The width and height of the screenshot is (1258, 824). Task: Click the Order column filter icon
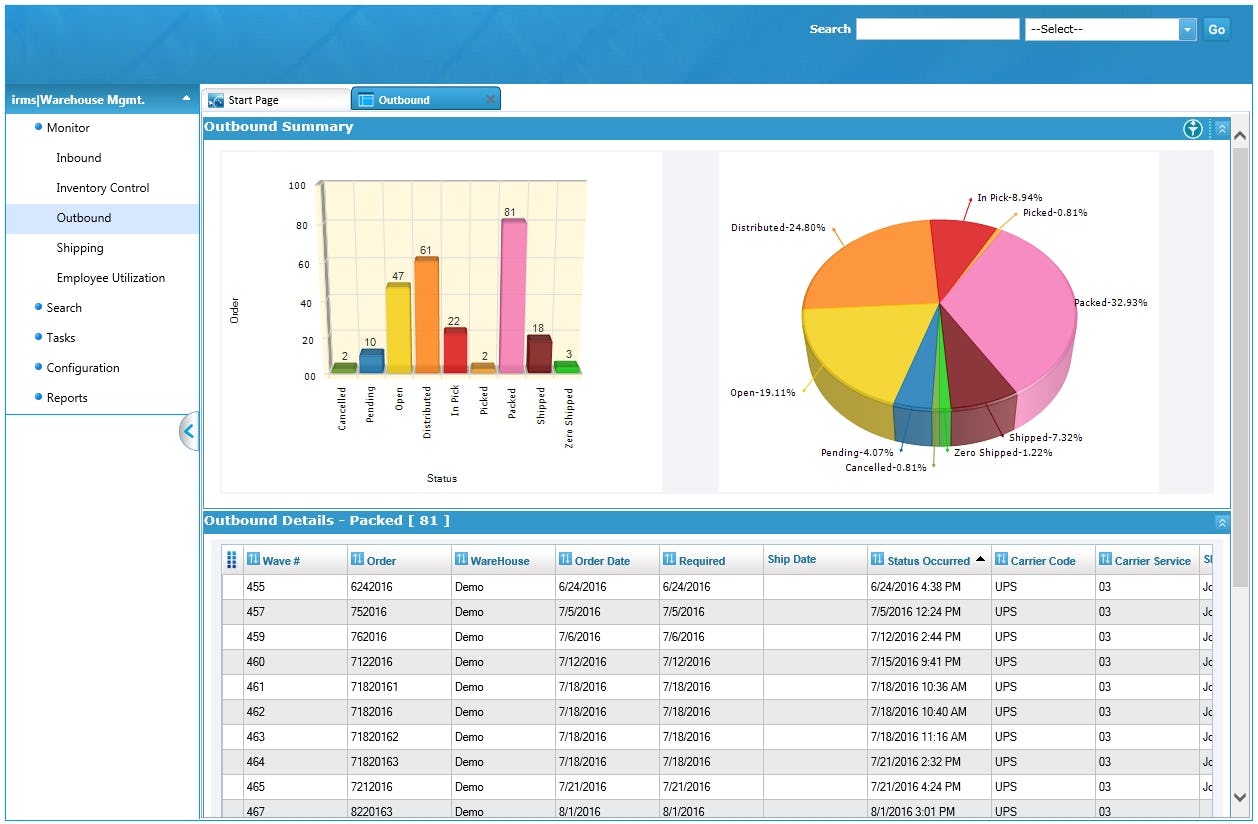point(358,560)
